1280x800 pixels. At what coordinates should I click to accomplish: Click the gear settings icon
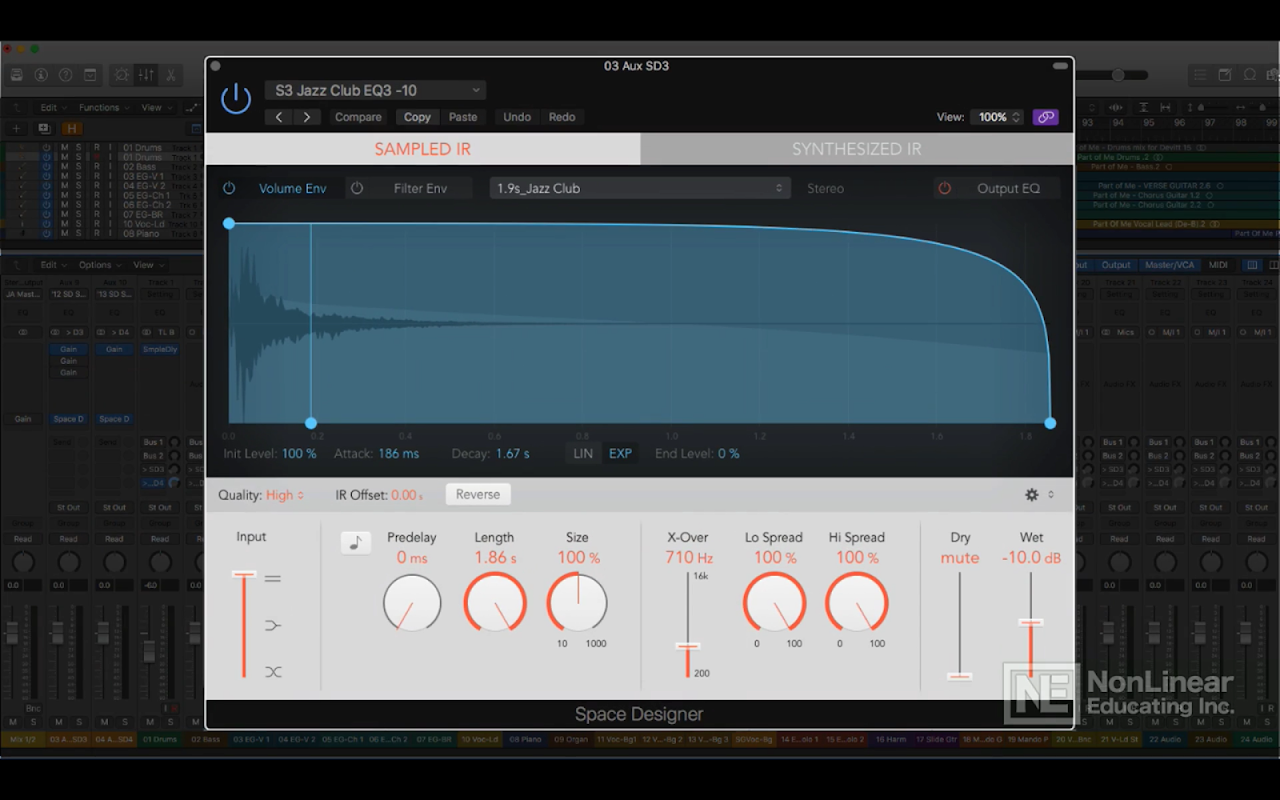click(1032, 495)
